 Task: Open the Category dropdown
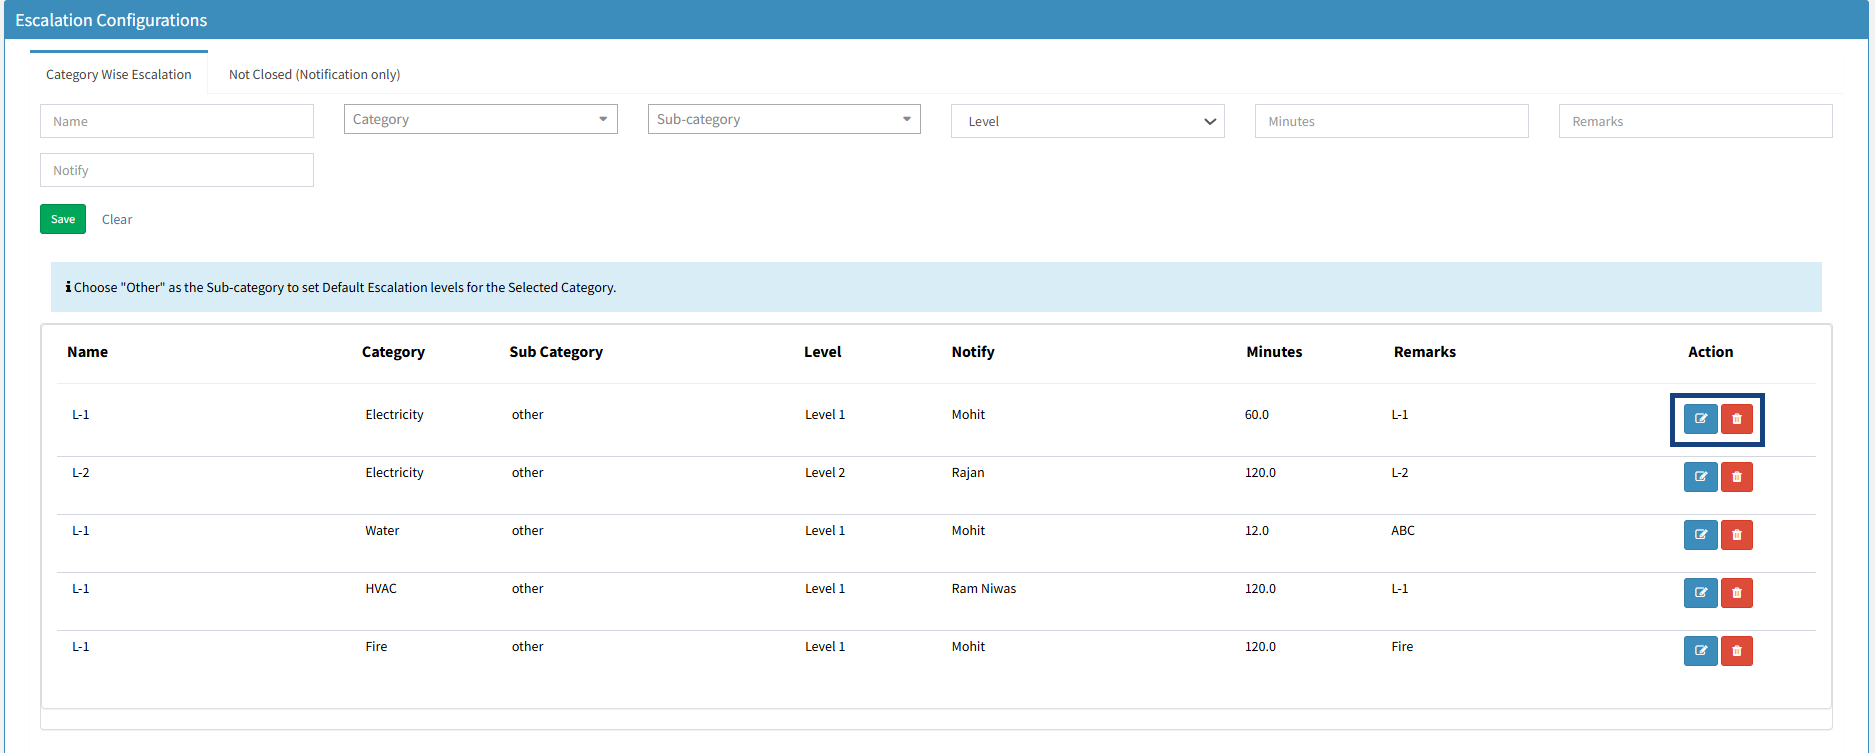[481, 119]
